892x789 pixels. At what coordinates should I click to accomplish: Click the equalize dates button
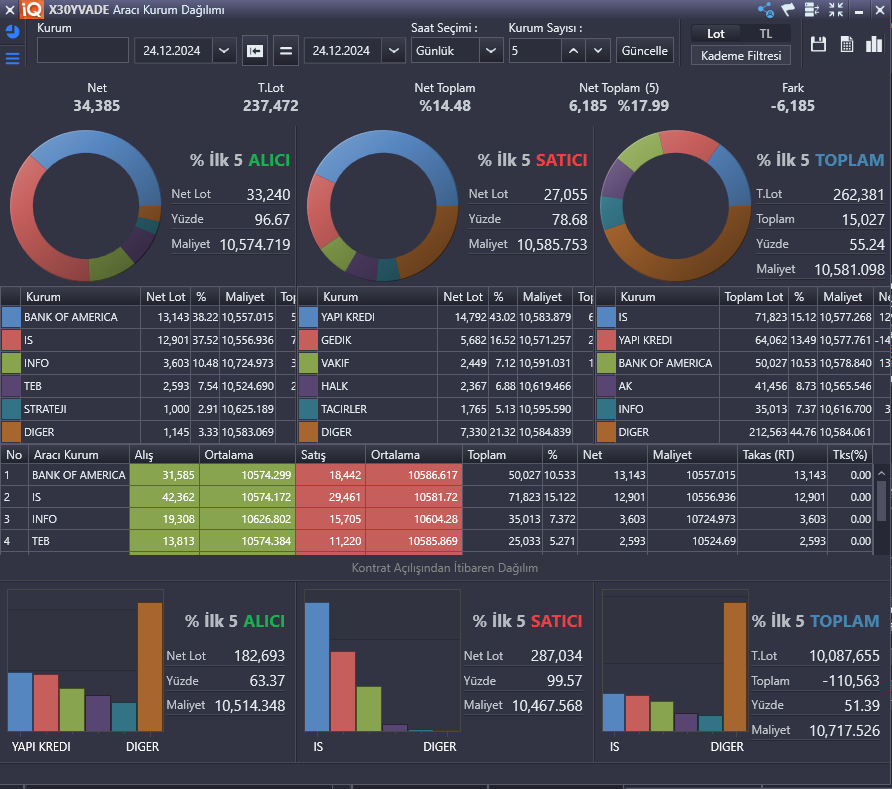(286, 51)
